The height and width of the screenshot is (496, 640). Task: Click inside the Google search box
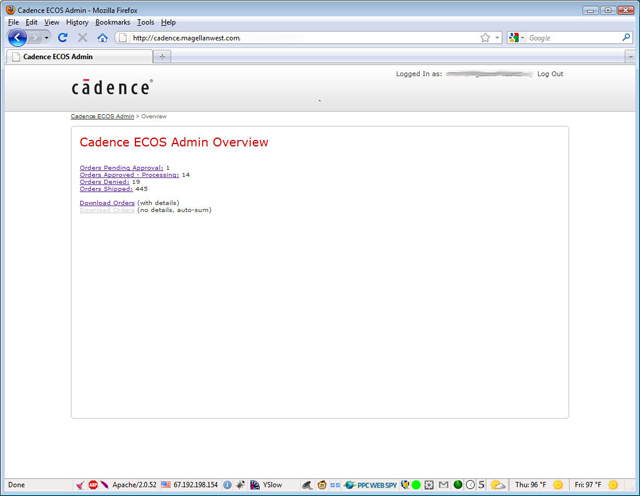click(x=574, y=38)
